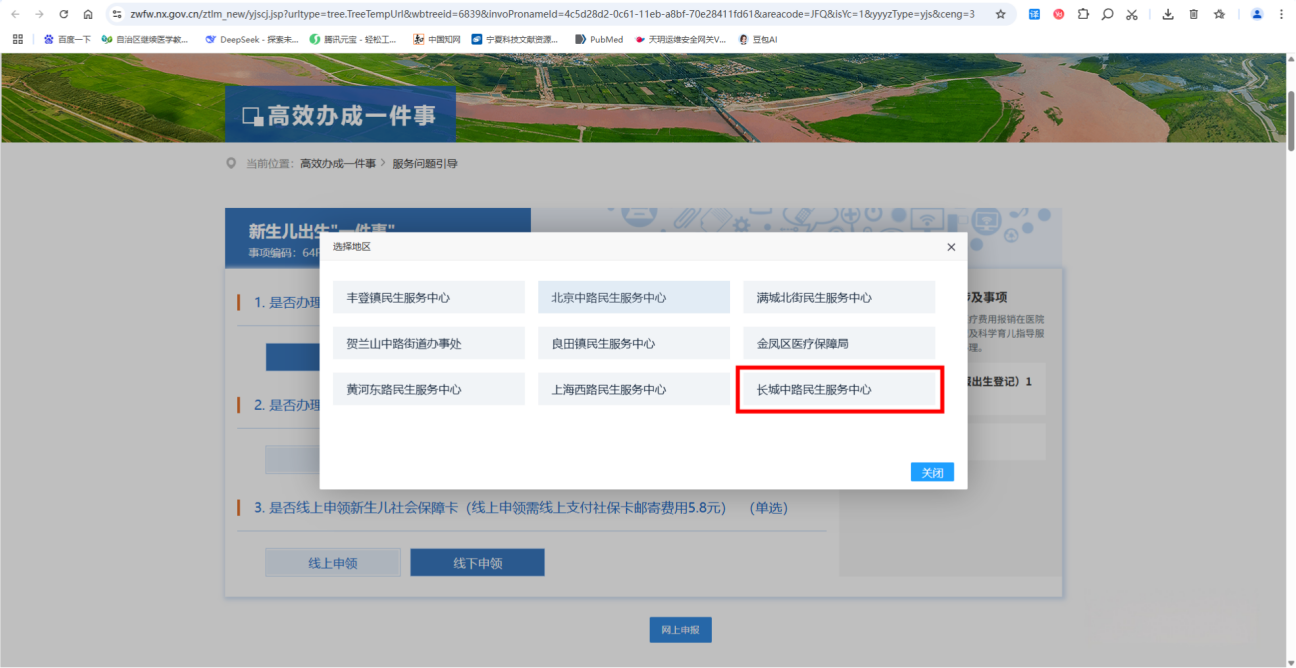This screenshot has width=1296, height=668.
Task: Pick 金凤区医疗保障局 from the region list
Action: [839, 343]
